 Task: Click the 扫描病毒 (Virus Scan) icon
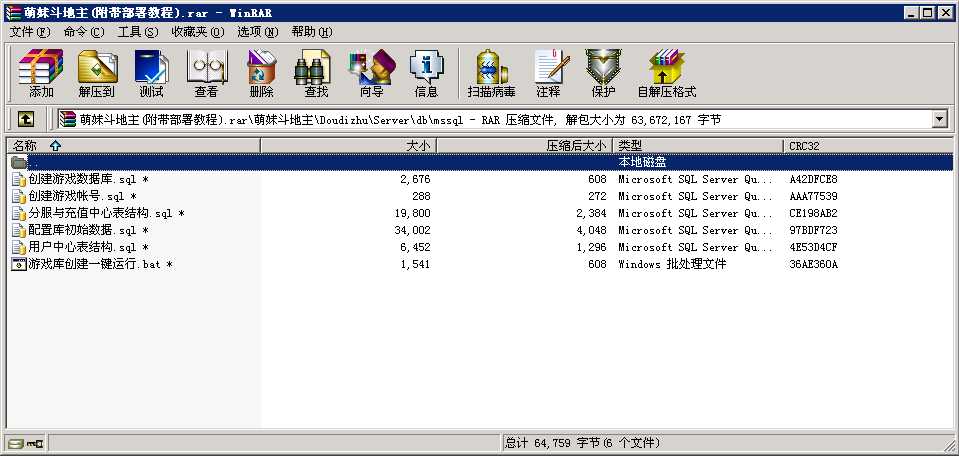pos(492,73)
